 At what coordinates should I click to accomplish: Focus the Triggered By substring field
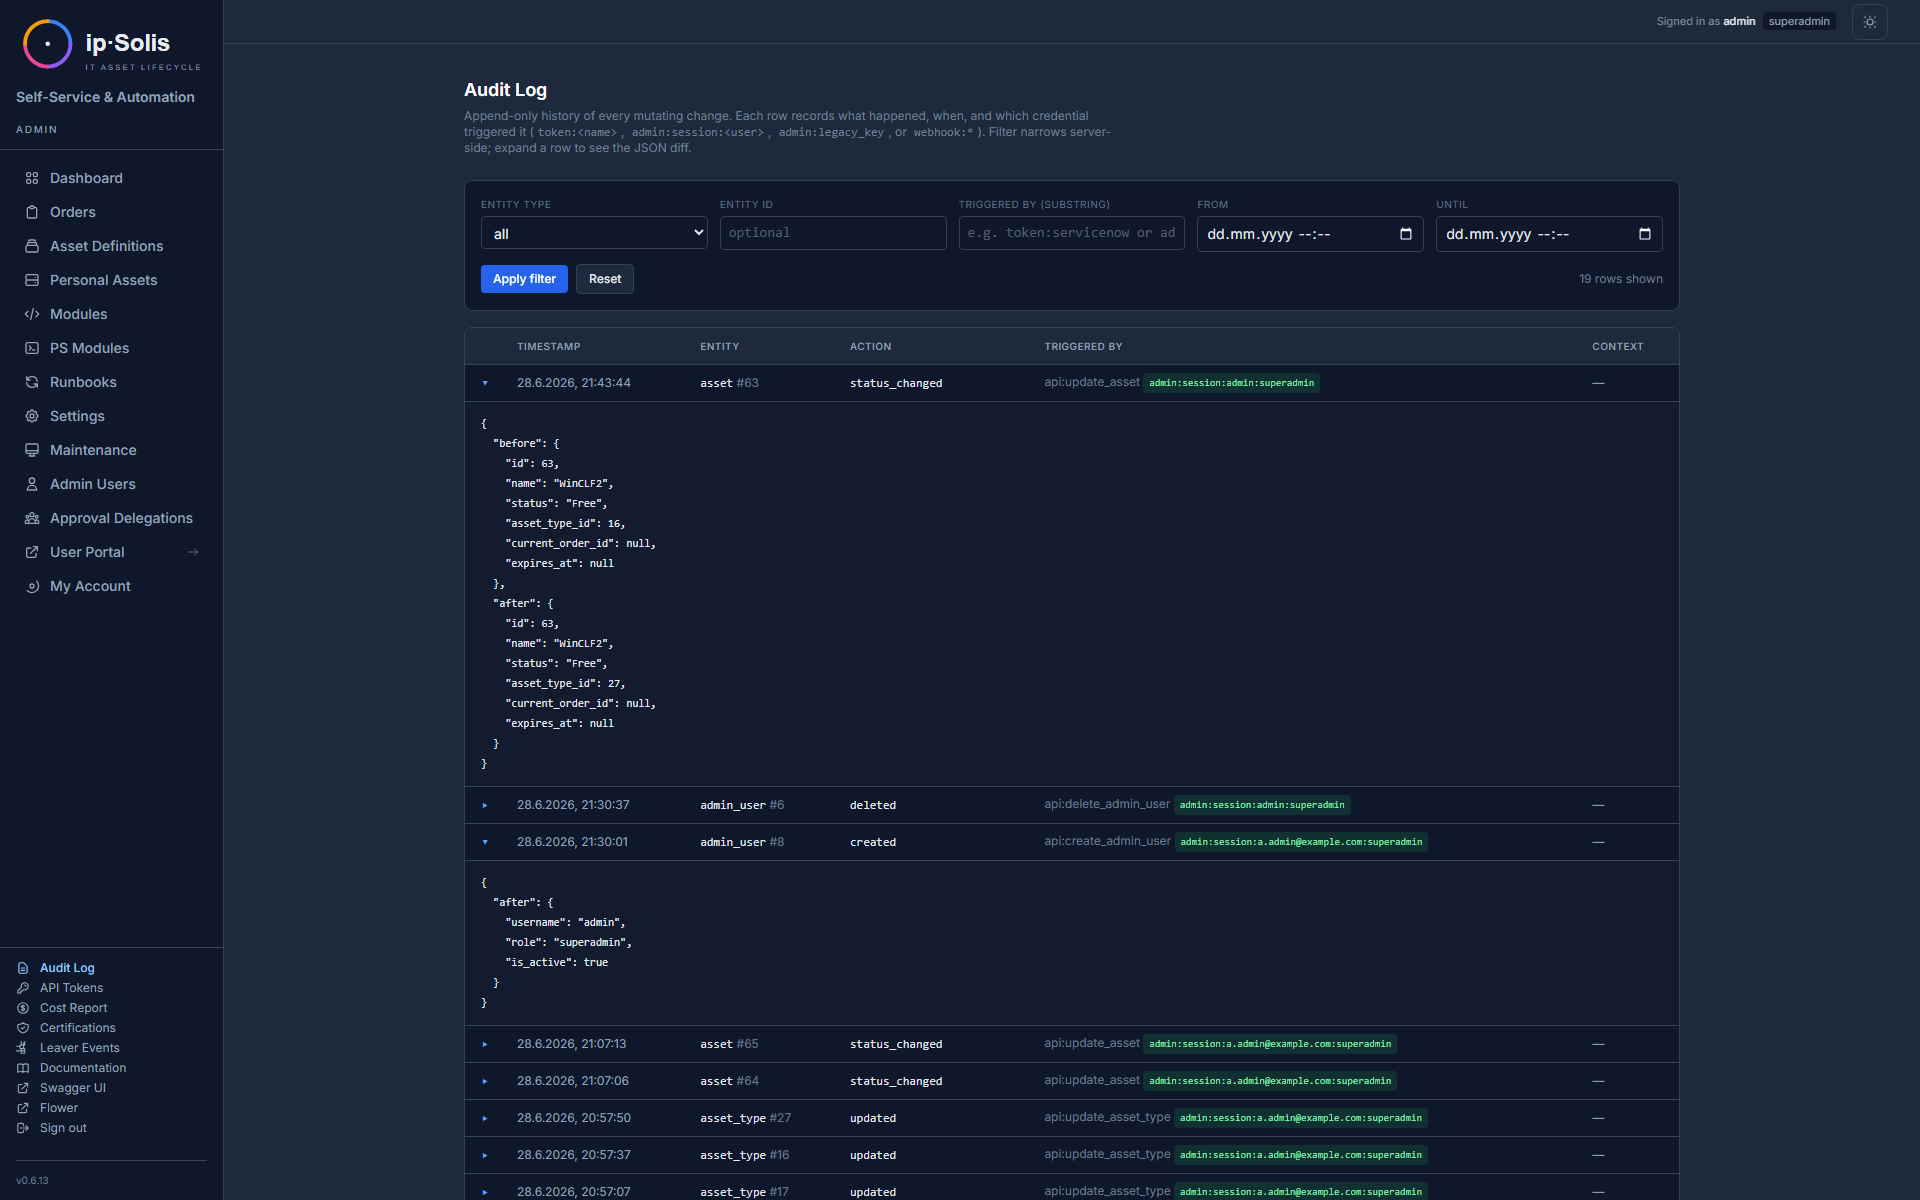(x=1072, y=233)
